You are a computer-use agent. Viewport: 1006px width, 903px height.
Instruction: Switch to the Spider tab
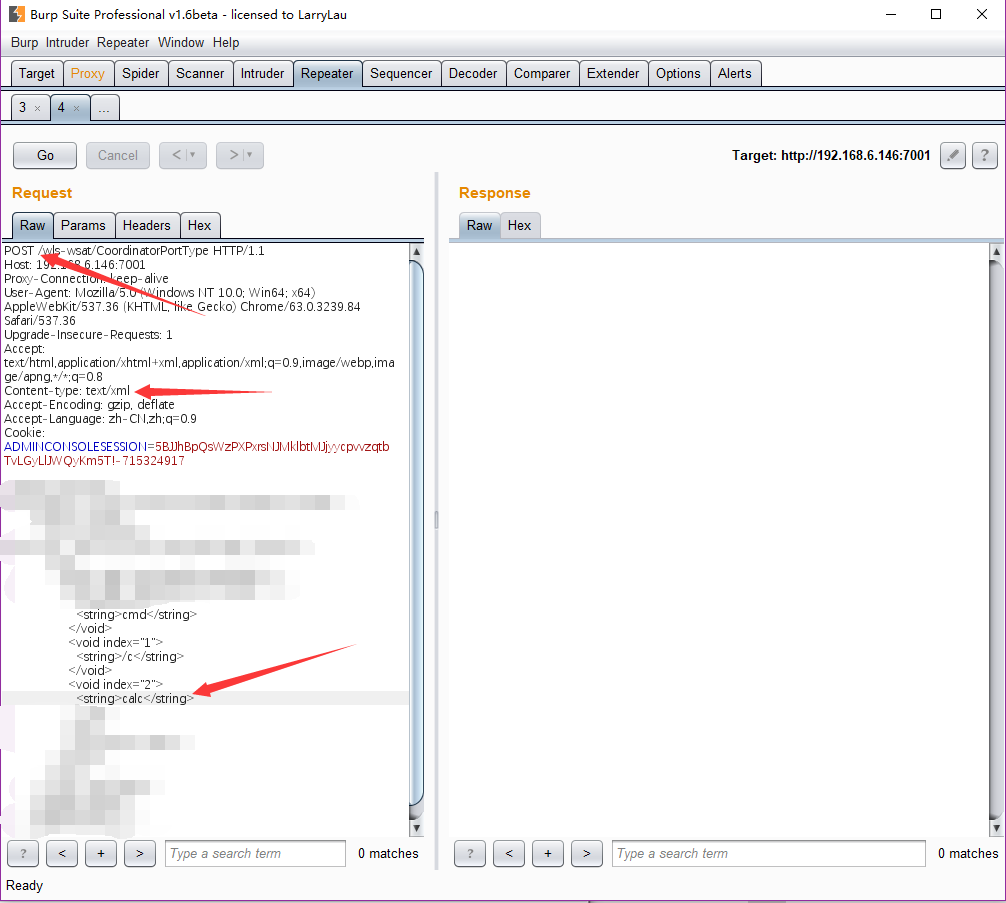(141, 74)
